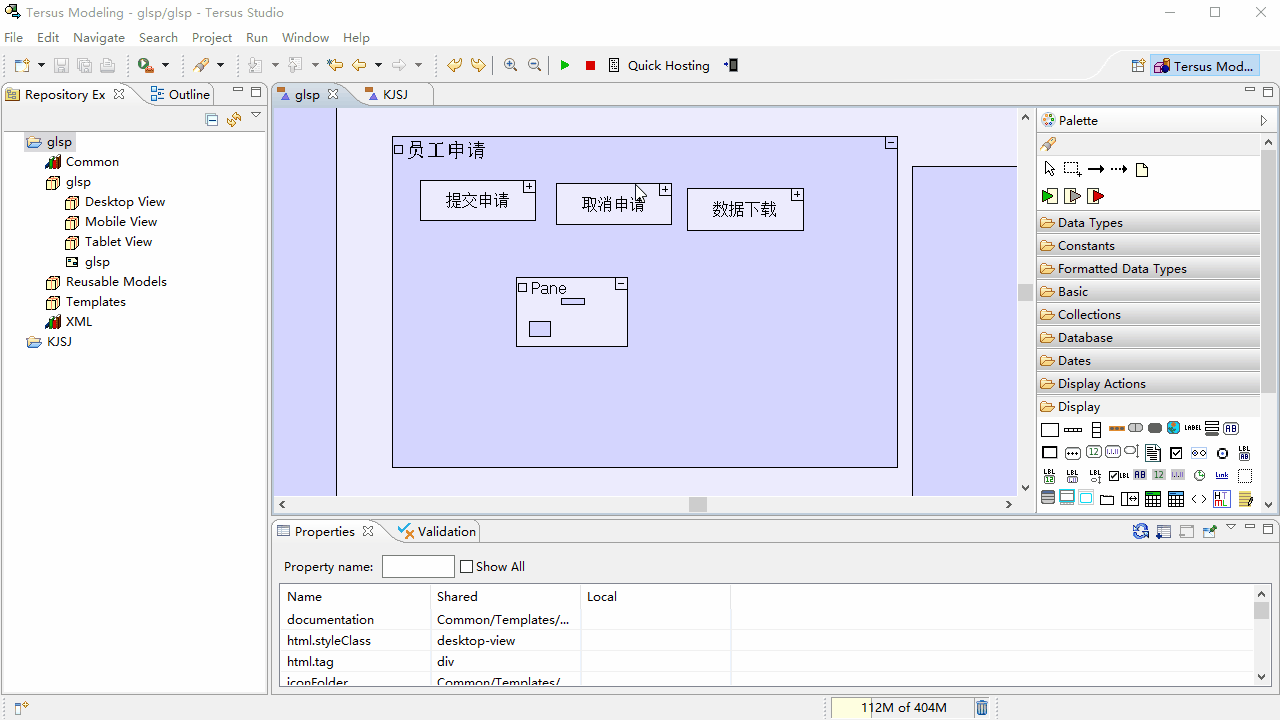Click the pin icon in Properties toolbar
Screen dimensions: 1280x720
pos(1210,531)
